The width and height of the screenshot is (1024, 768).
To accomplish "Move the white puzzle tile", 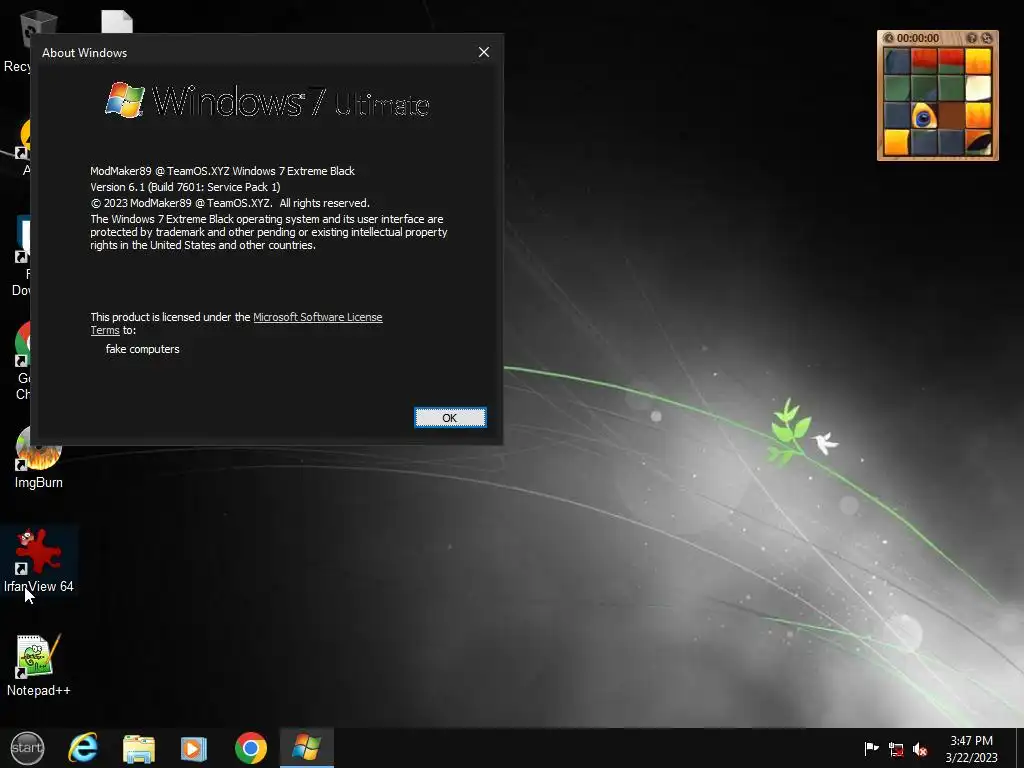I will pos(978,88).
